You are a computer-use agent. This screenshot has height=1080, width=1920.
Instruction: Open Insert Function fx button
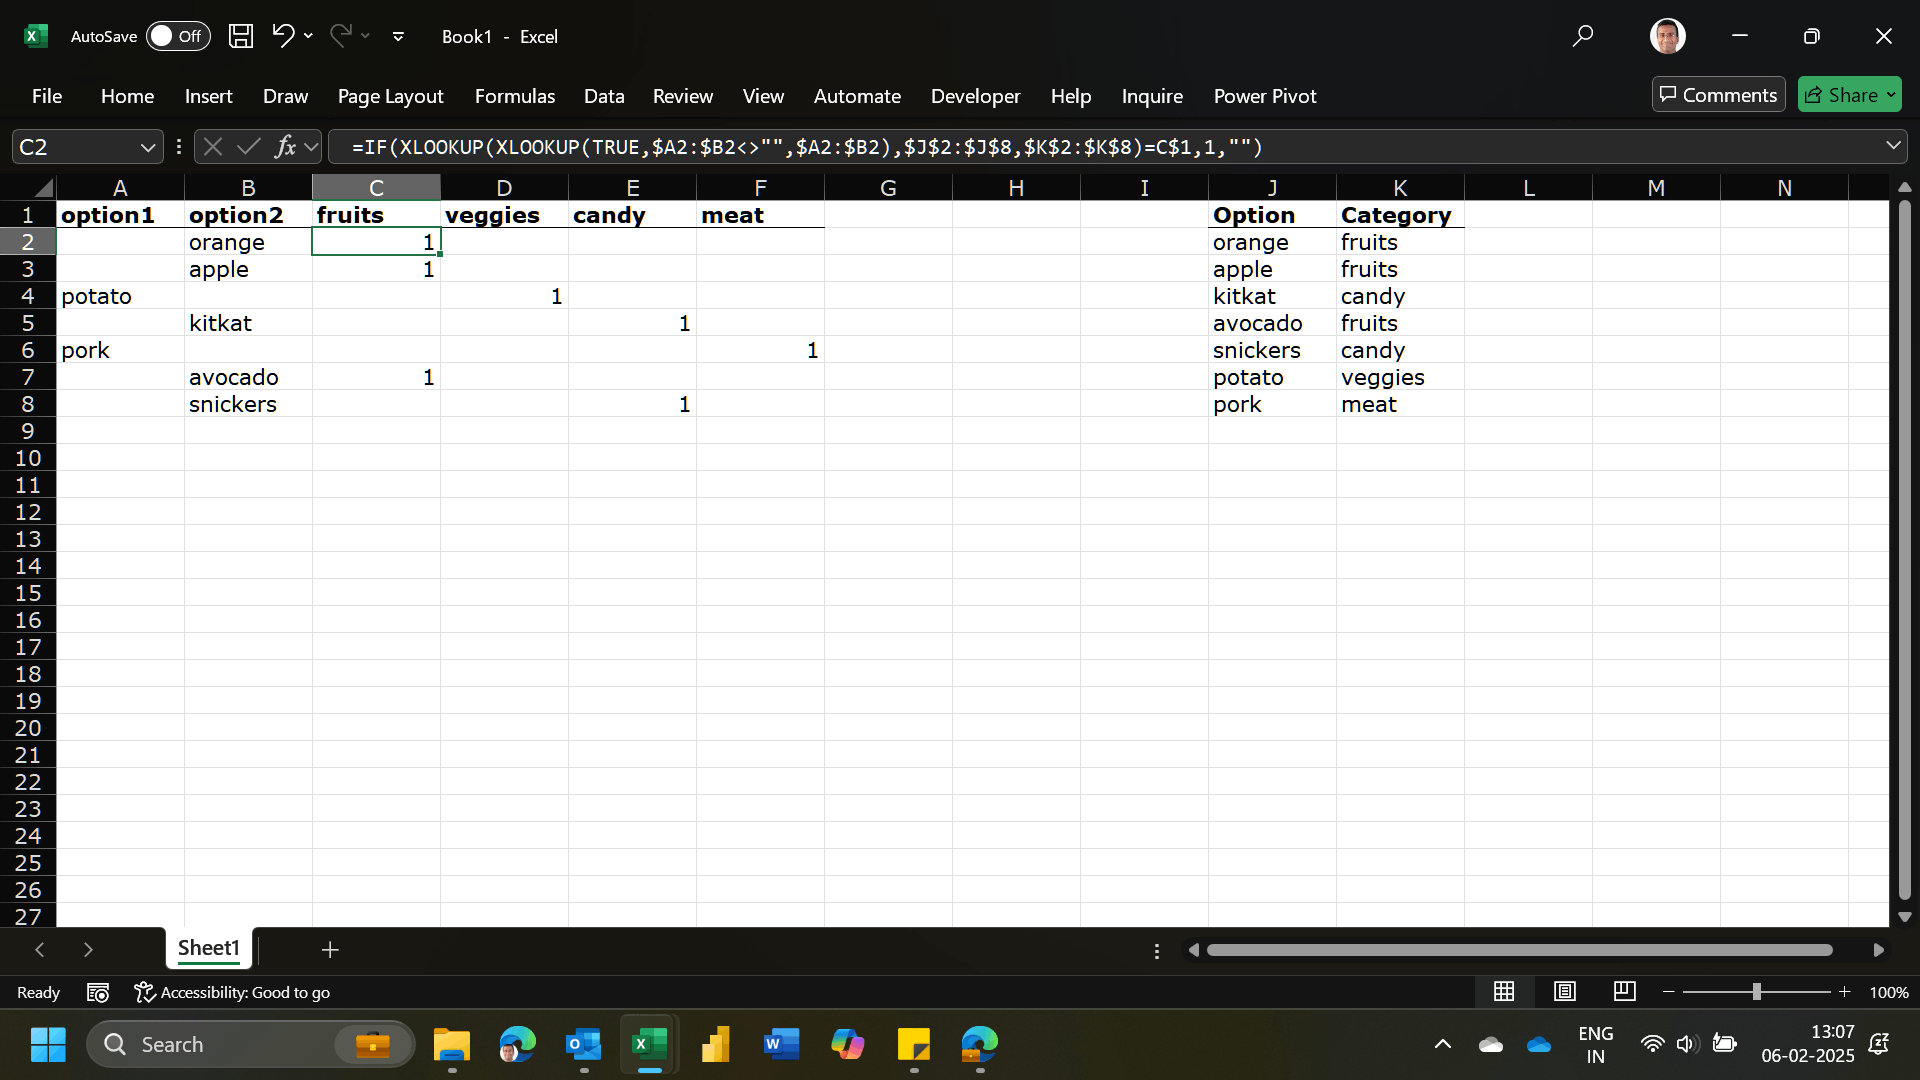point(286,147)
